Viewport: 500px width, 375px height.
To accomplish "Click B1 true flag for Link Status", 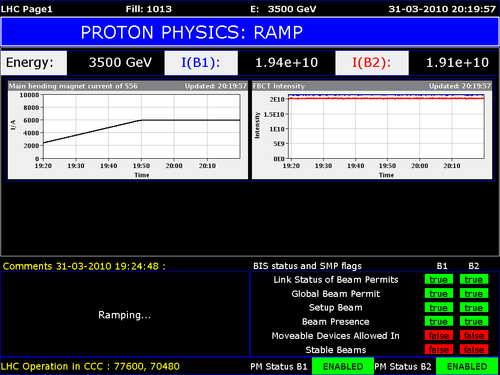I will [439, 279].
